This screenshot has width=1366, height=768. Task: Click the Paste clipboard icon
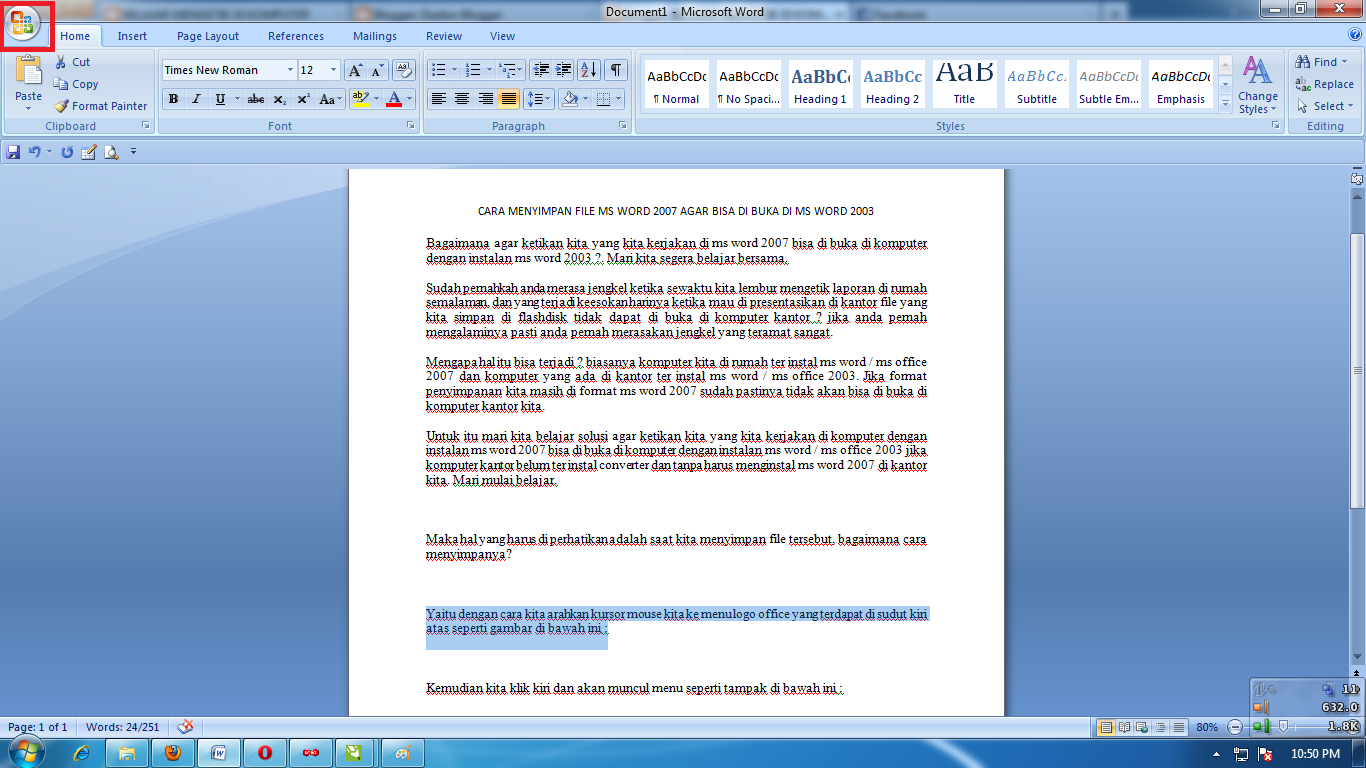point(29,72)
